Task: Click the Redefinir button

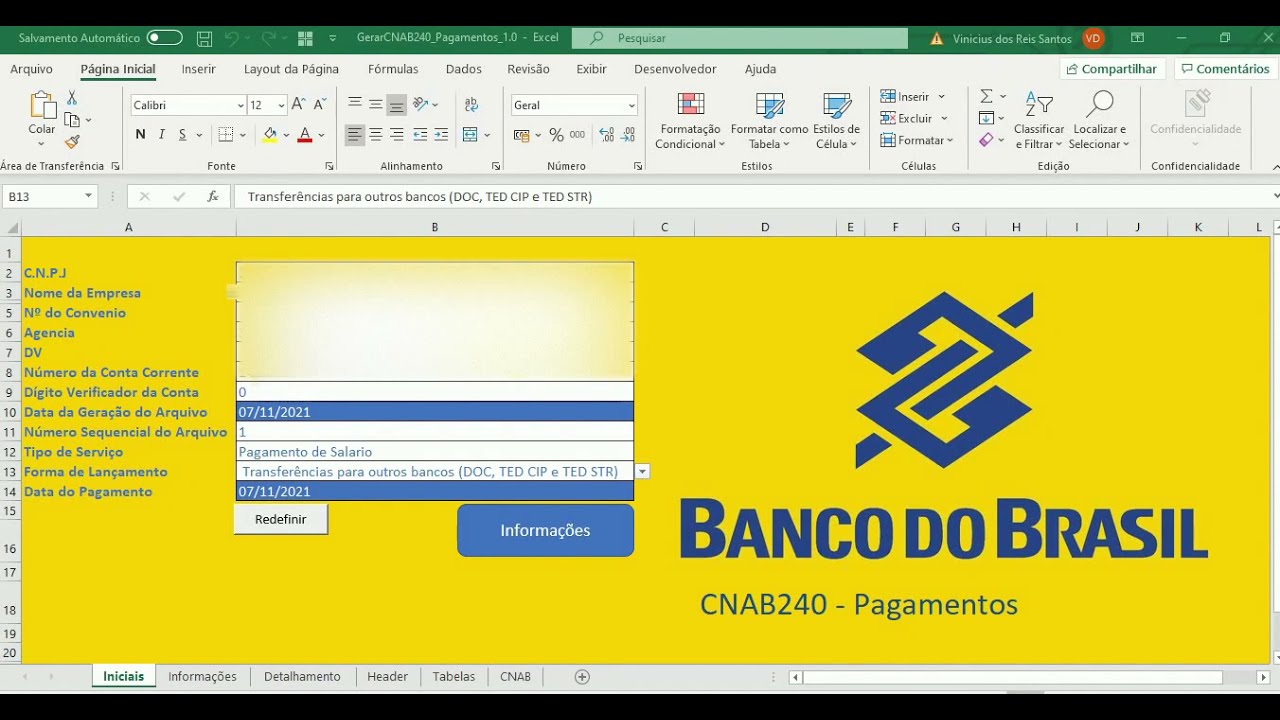Action: point(281,519)
